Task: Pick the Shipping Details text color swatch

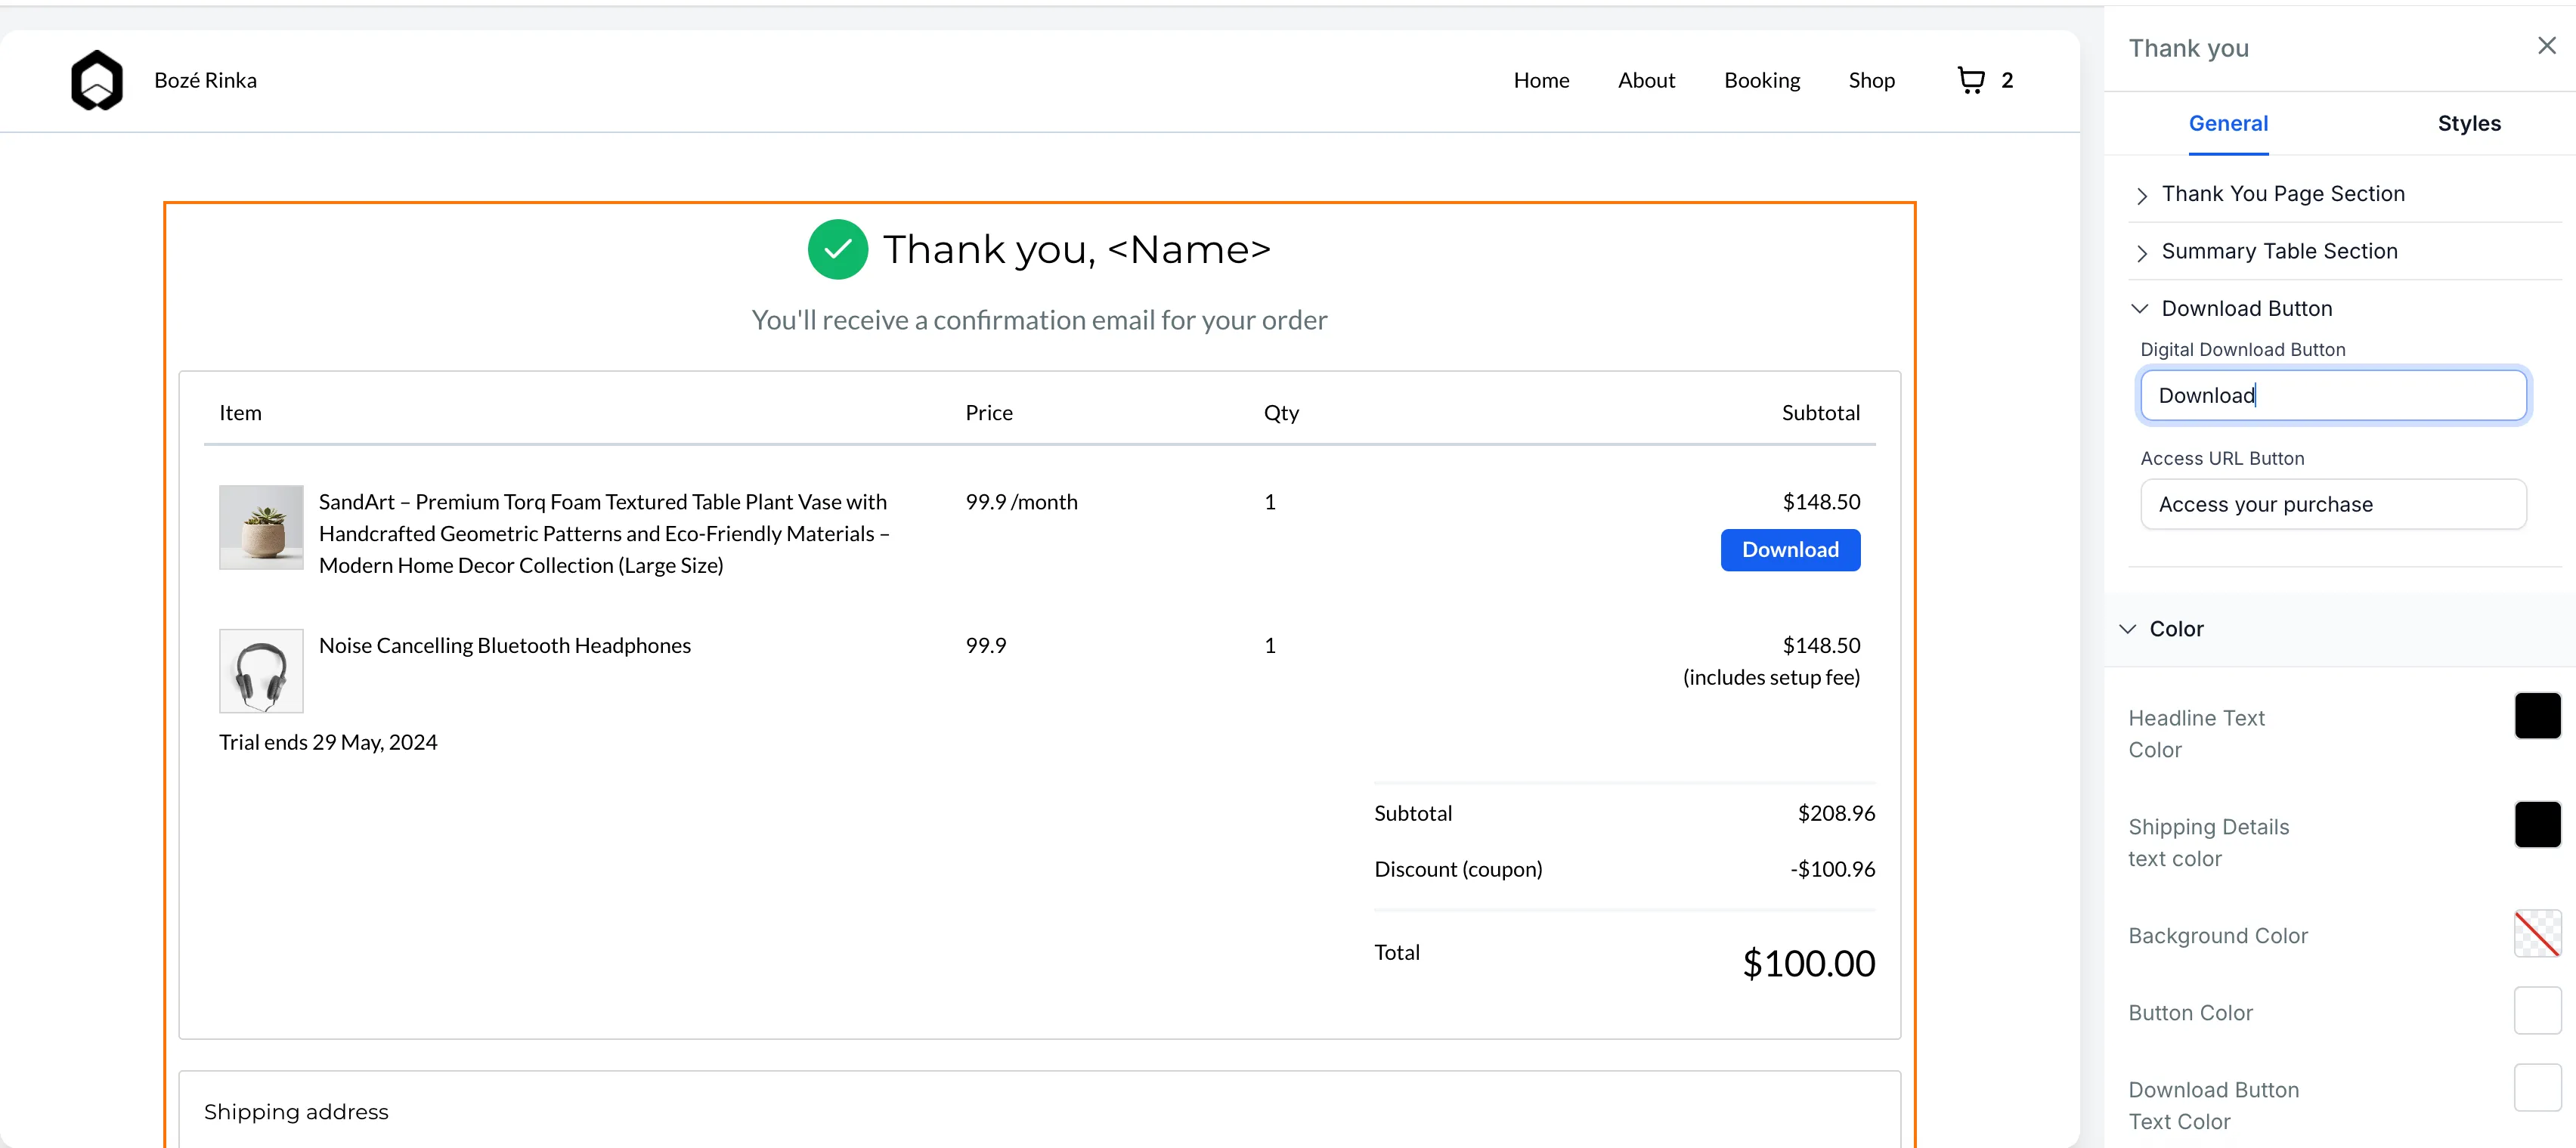Action: coord(2536,825)
